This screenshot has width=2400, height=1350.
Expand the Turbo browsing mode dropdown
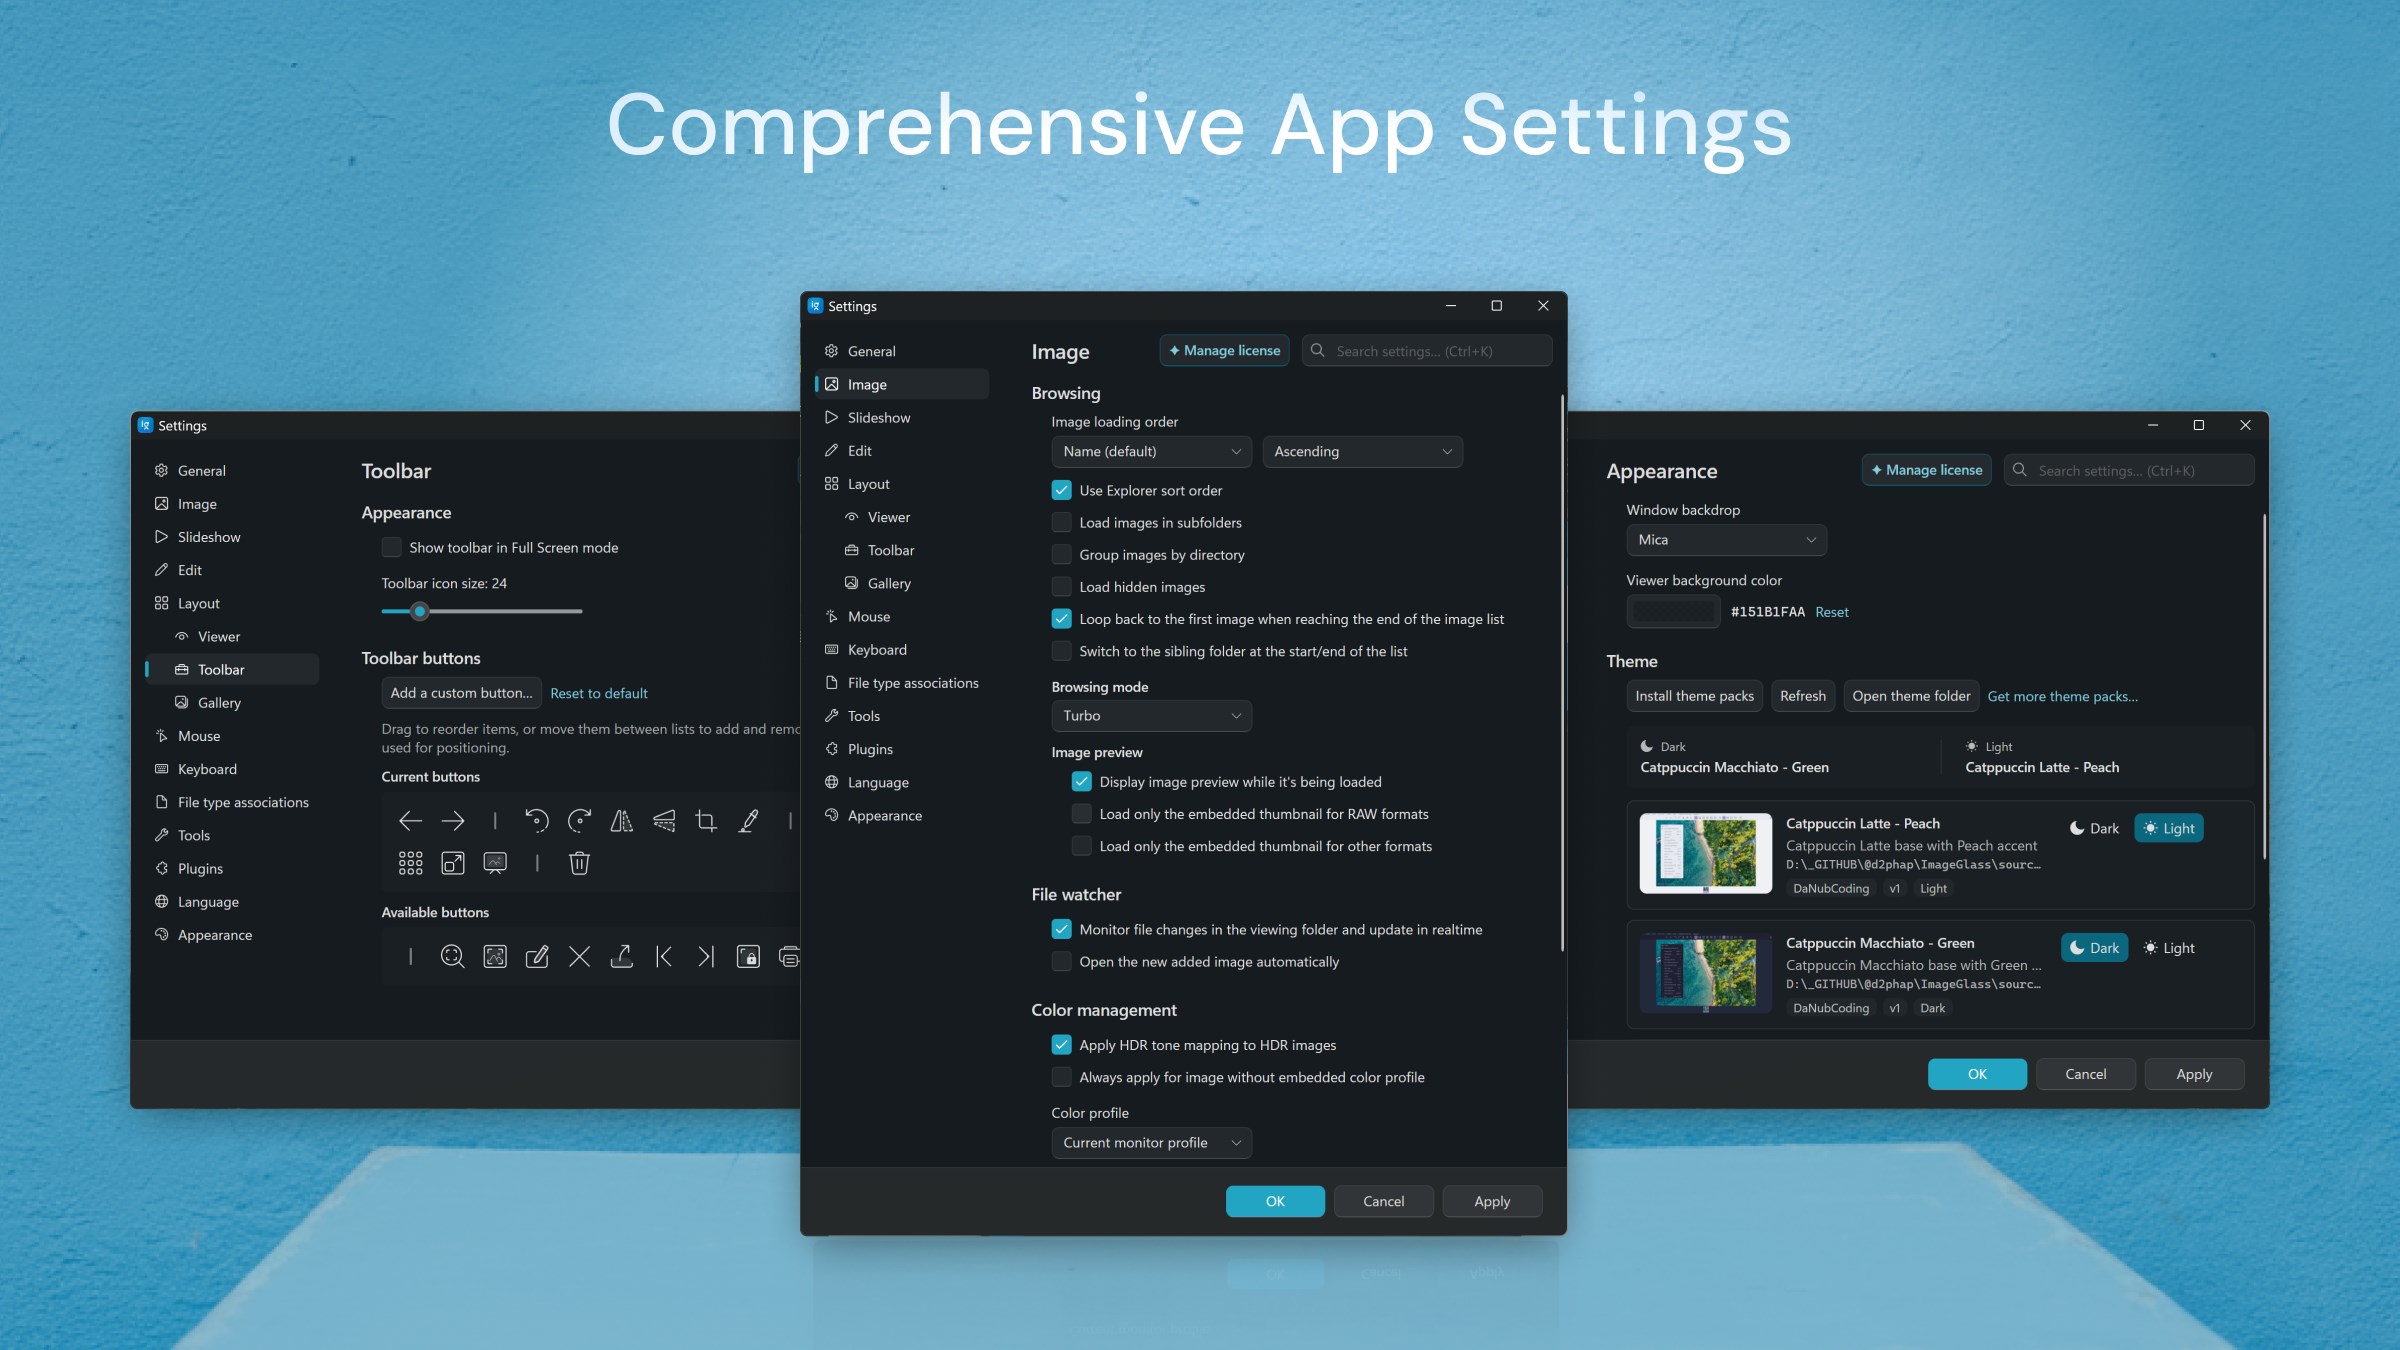[1151, 715]
